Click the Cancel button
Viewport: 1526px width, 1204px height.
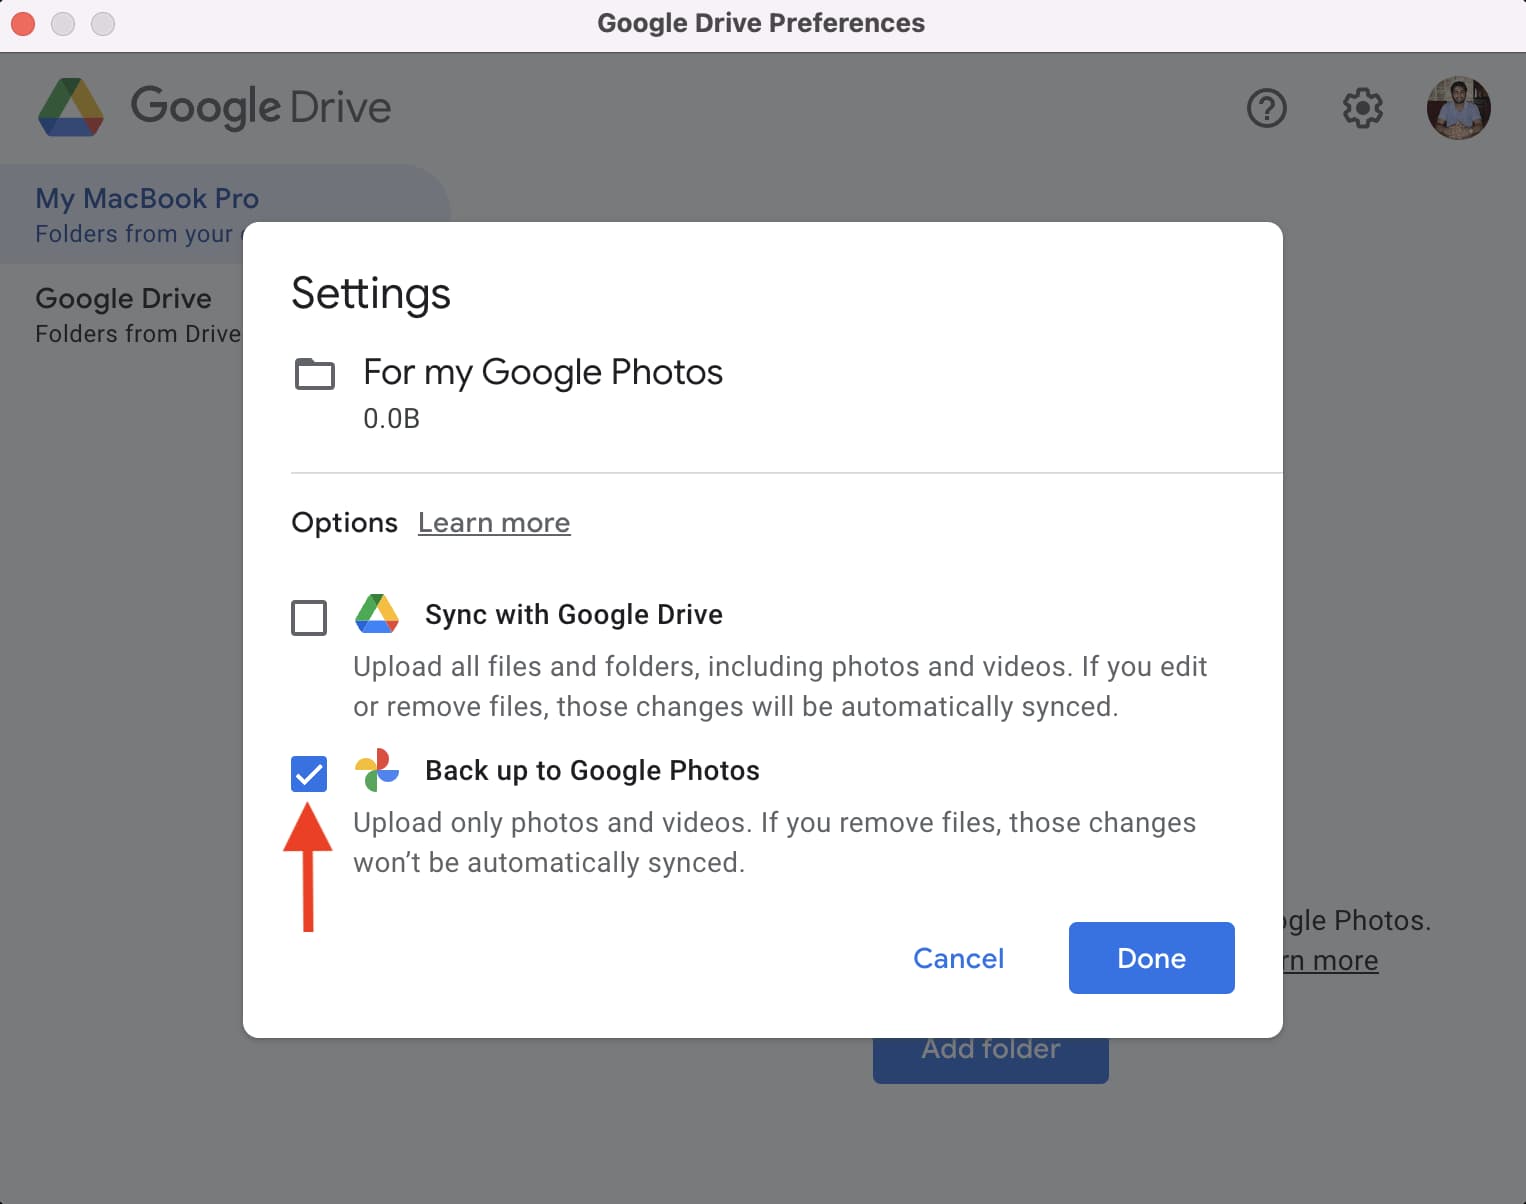pyautogui.click(x=958, y=958)
